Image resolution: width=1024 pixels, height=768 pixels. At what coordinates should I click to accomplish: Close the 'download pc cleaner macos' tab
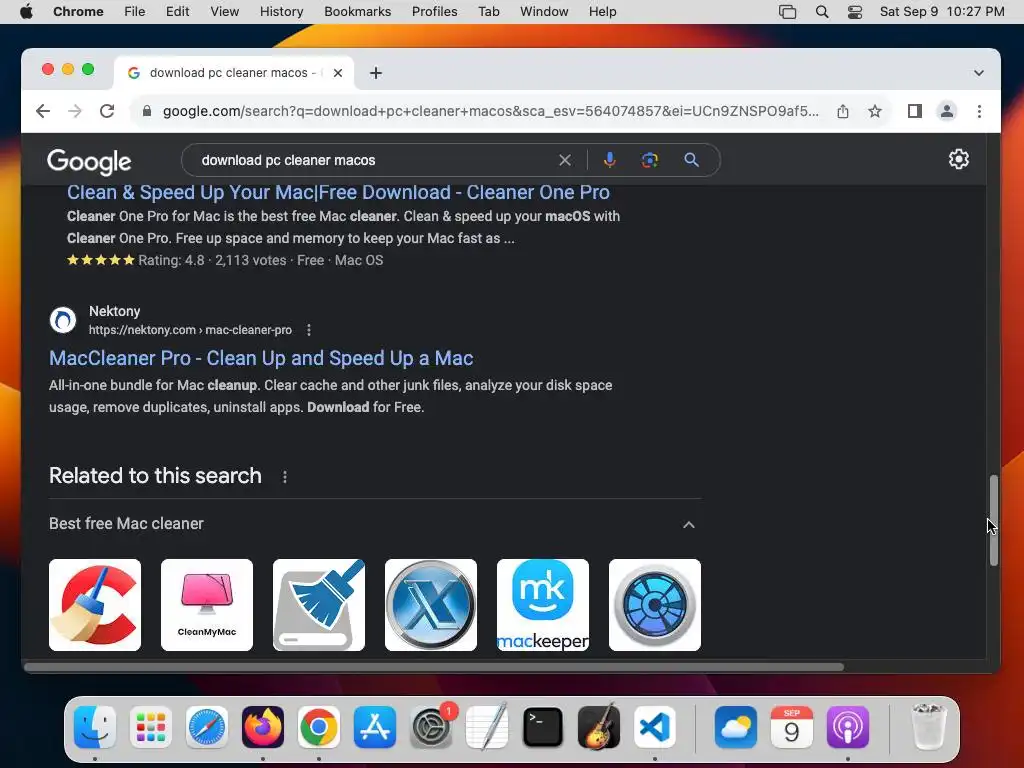[x=338, y=73]
